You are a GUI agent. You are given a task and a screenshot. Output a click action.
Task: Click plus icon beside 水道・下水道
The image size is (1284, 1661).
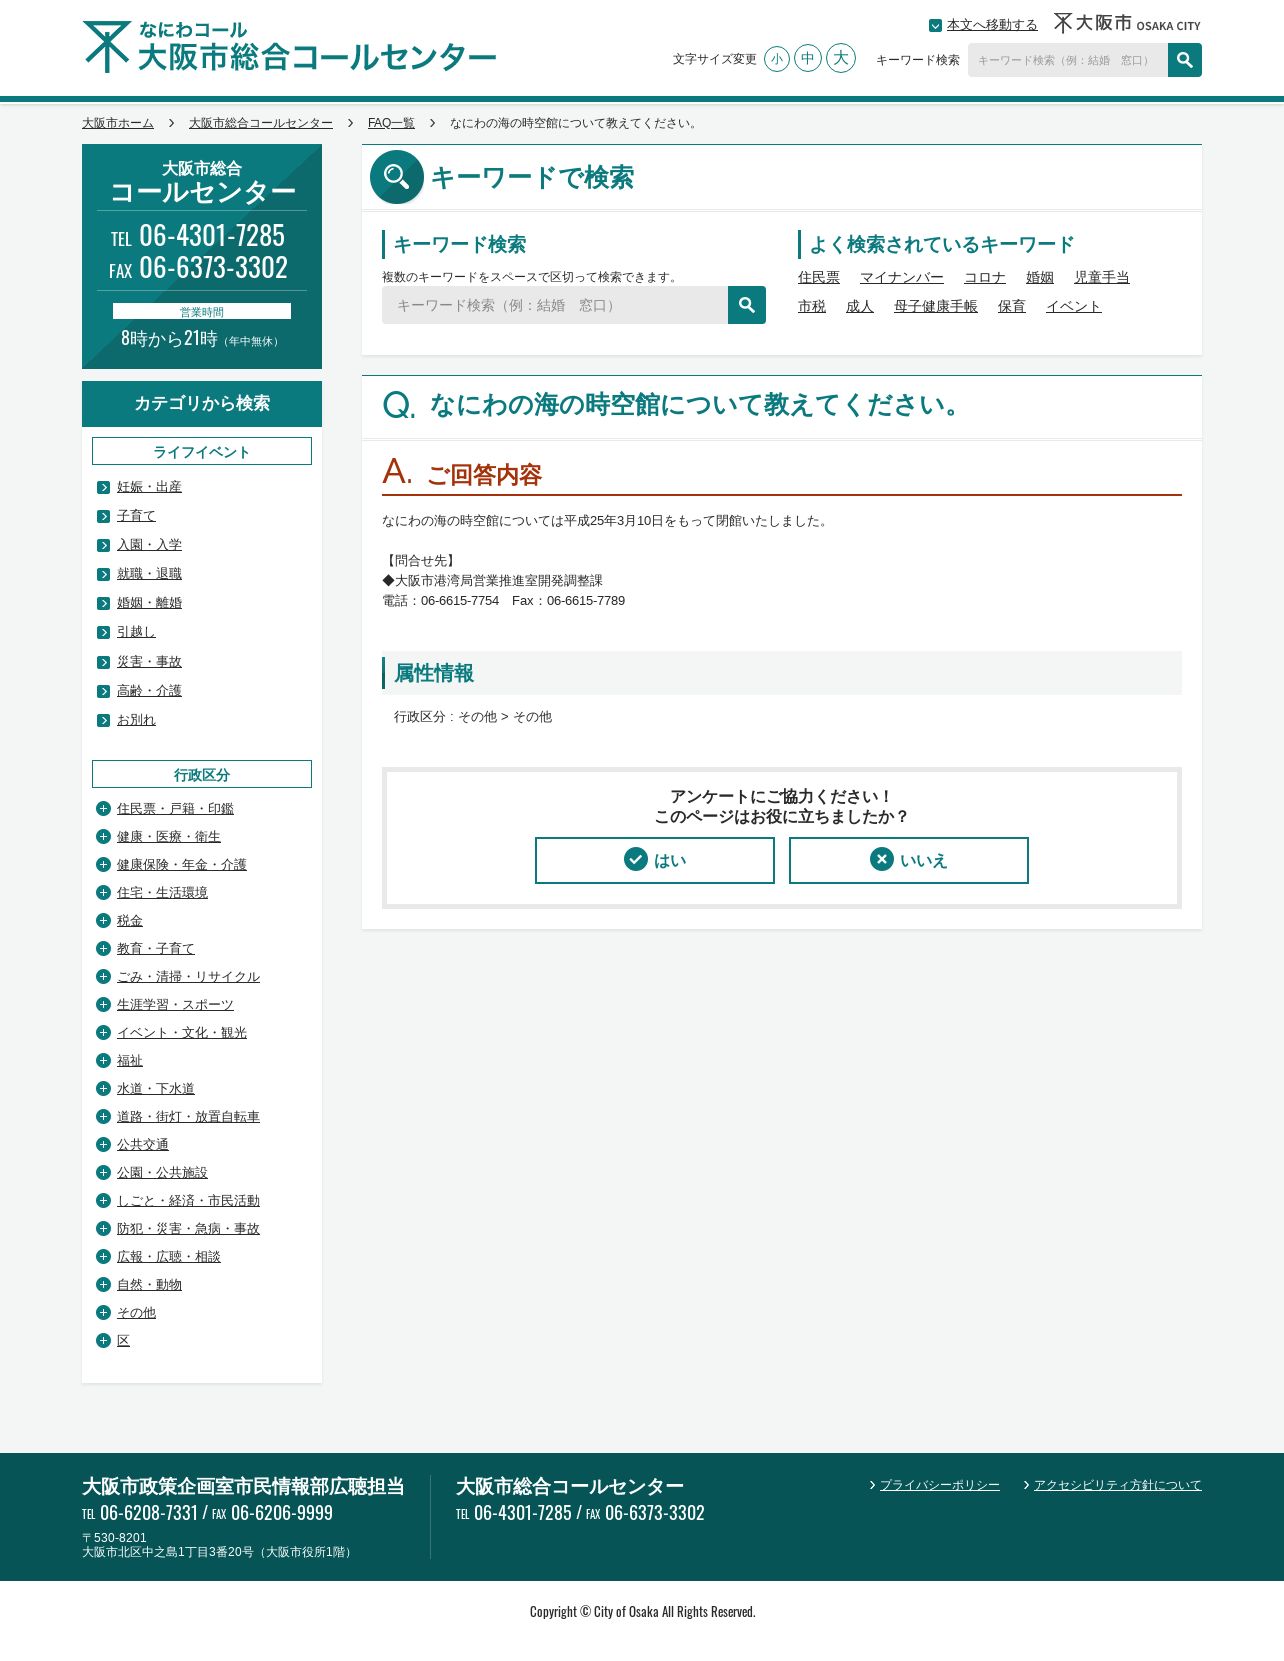coord(103,1088)
